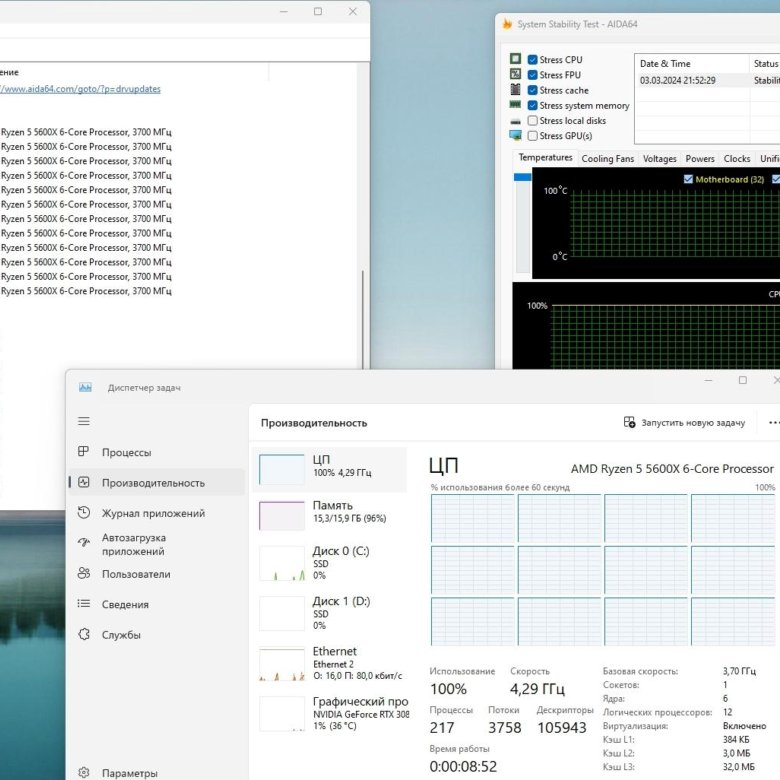
Task: Select the Диск 0 (C:) thumbnail
Action: tap(282, 564)
